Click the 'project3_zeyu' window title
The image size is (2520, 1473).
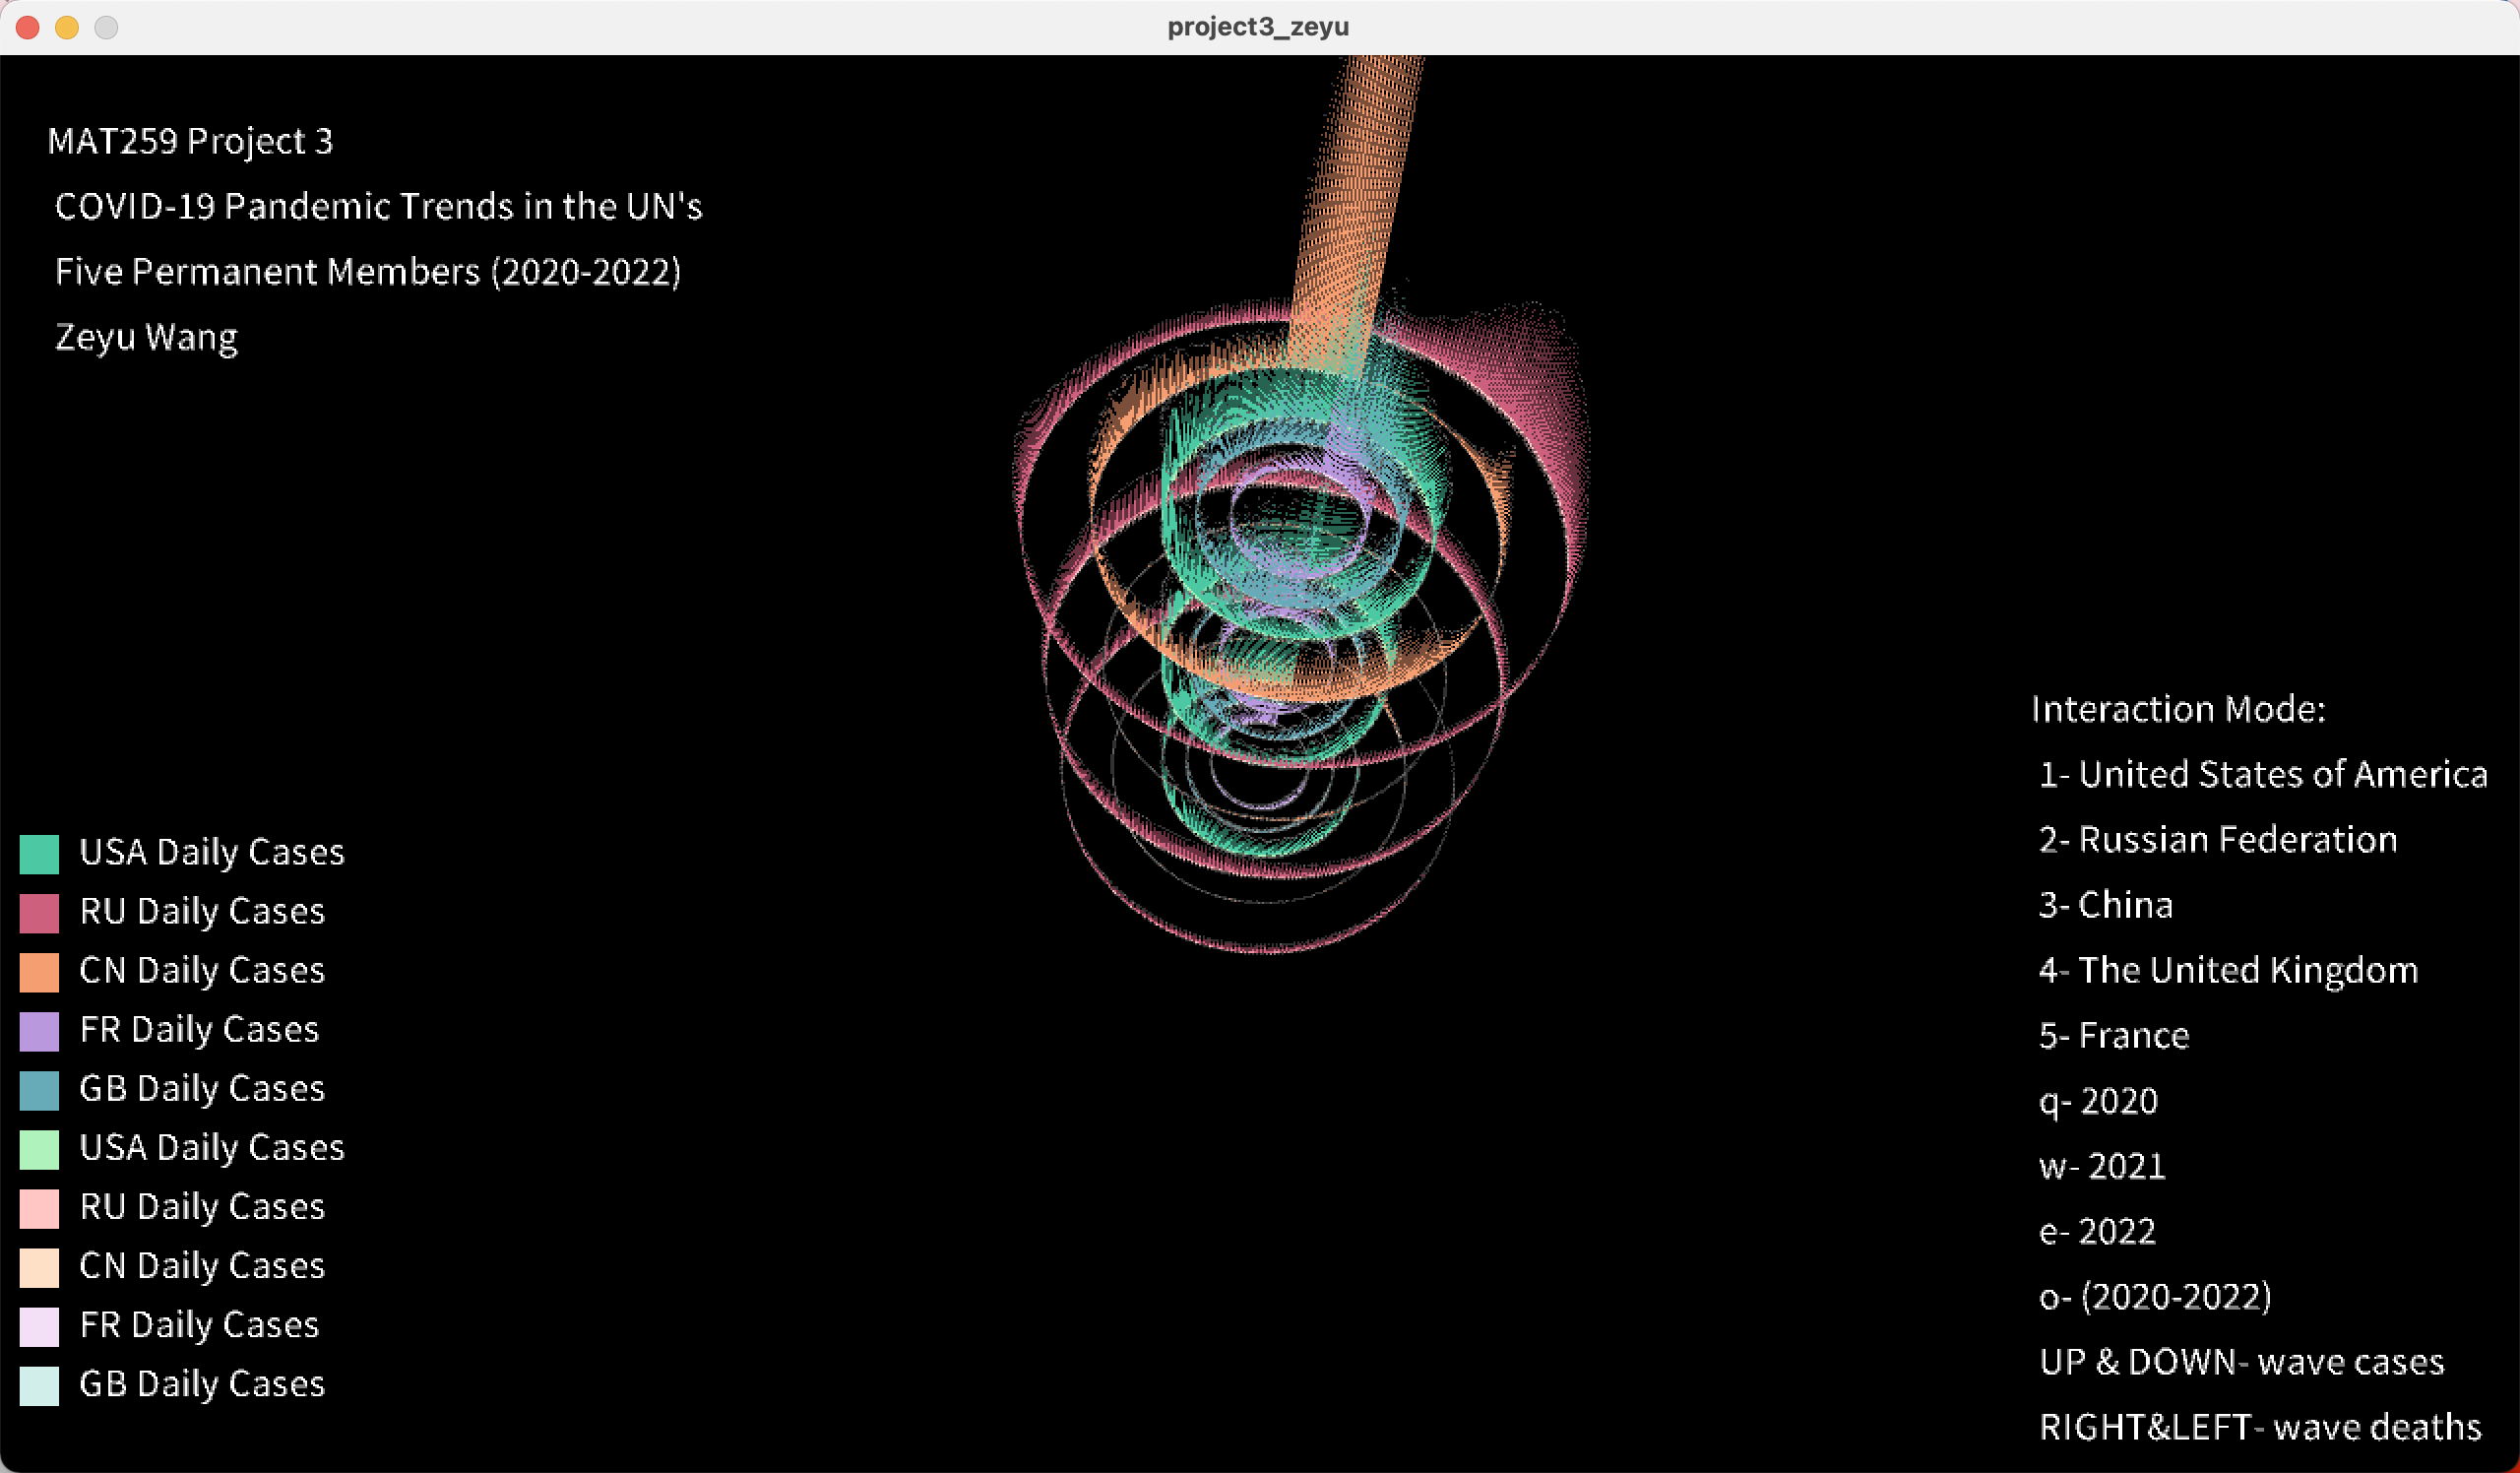1258,27
